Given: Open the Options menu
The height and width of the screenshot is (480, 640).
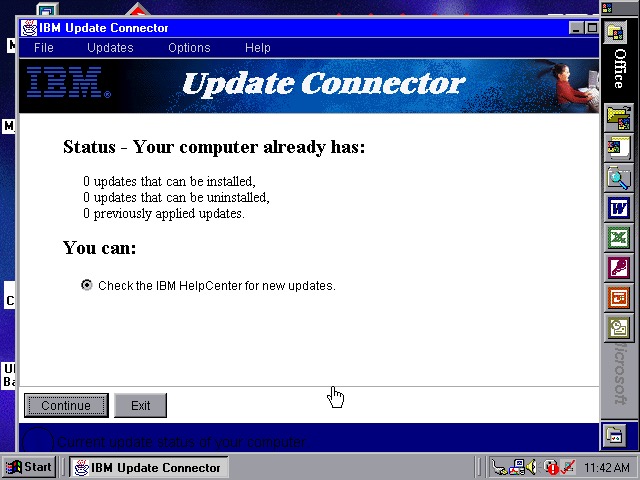Looking at the screenshot, I should pyautogui.click(x=189, y=48).
